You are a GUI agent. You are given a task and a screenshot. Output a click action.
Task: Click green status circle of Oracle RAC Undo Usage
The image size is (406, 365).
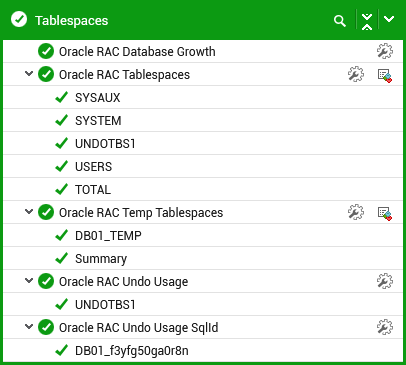click(x=46, y=281)
